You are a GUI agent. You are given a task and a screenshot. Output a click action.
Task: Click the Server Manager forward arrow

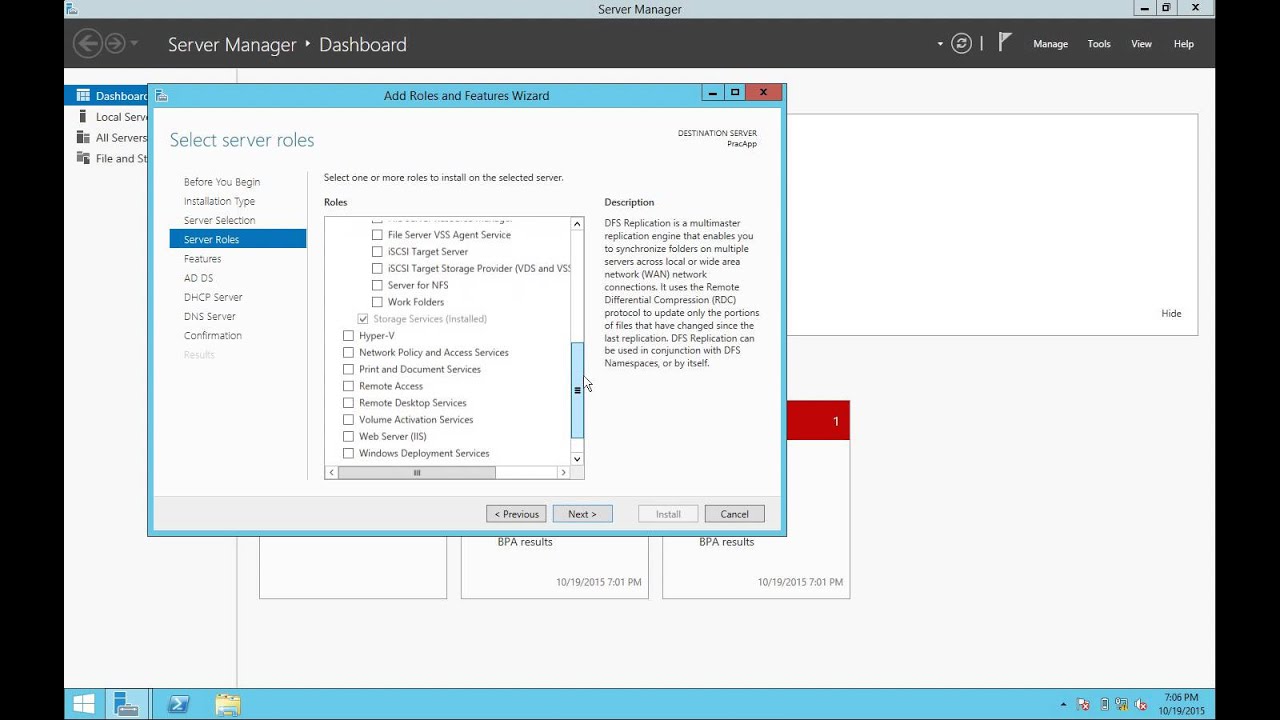click(115, 43)
